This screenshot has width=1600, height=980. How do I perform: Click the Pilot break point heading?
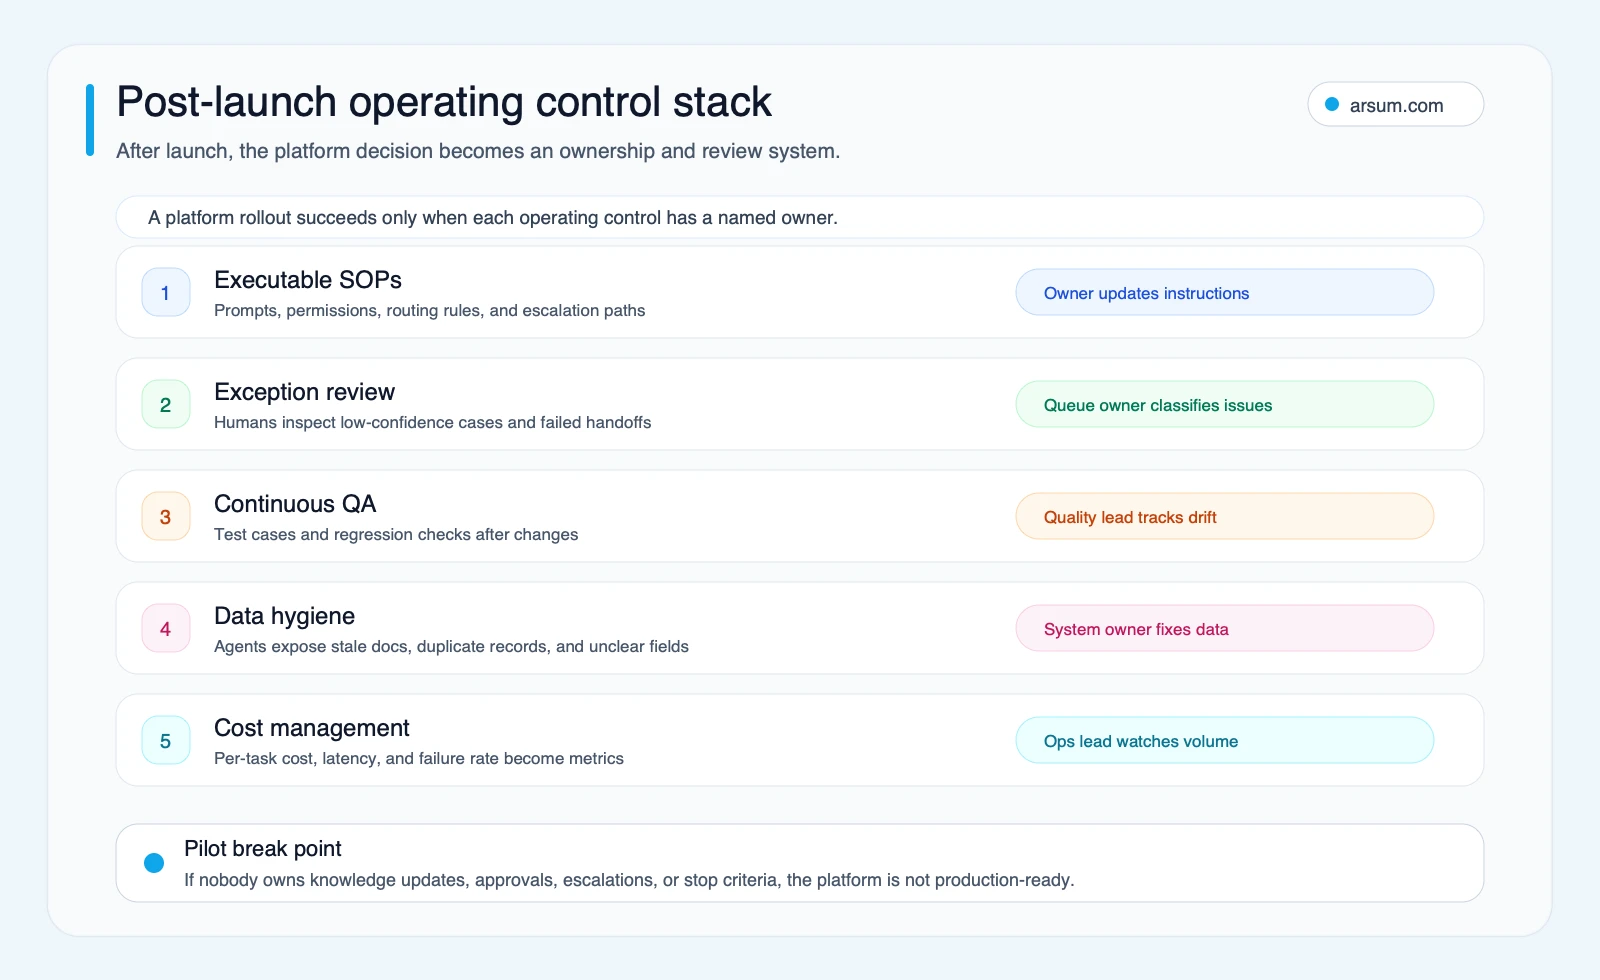[263, 849]
